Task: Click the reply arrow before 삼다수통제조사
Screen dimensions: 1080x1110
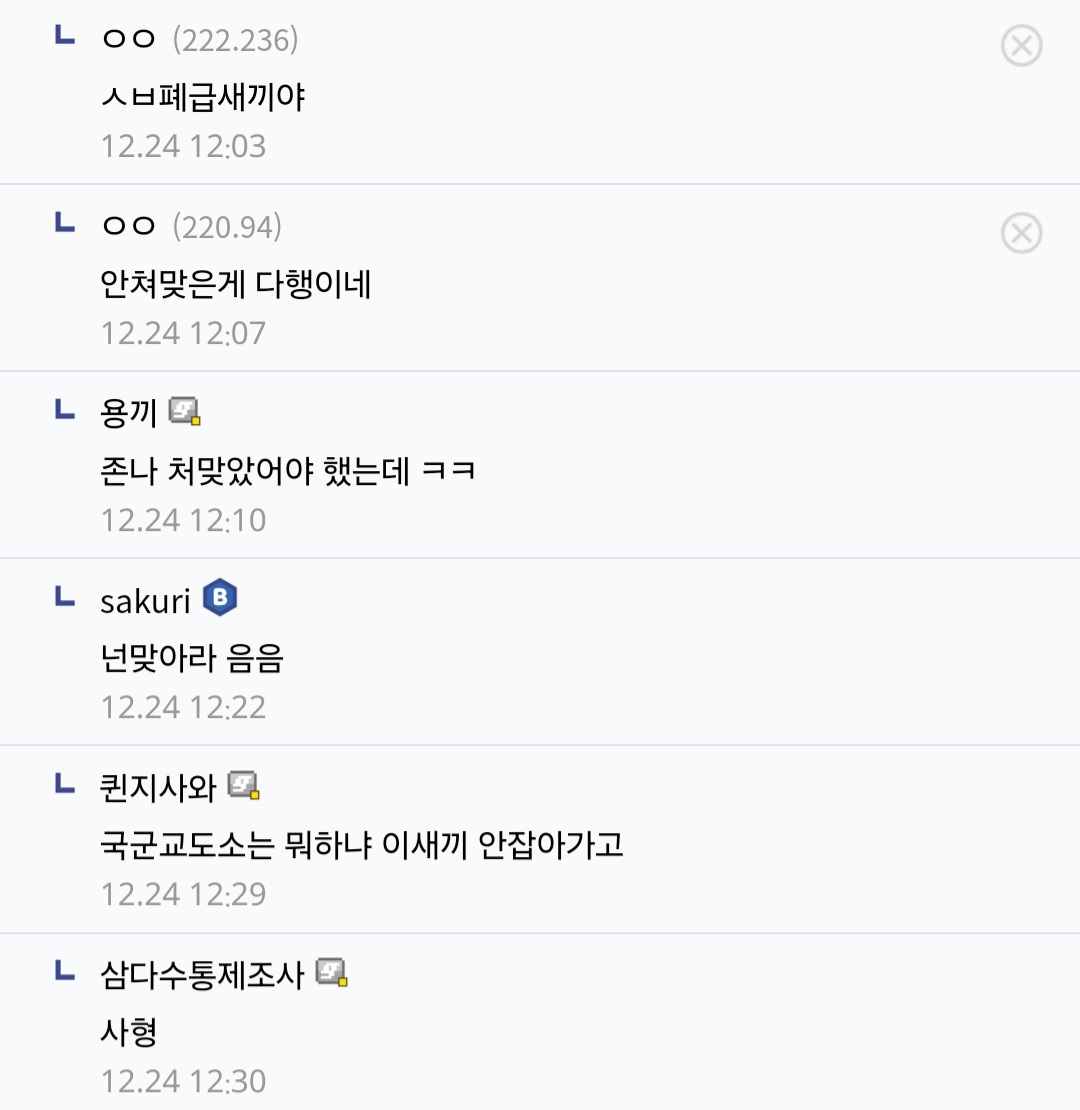Action: pos(64,971)
